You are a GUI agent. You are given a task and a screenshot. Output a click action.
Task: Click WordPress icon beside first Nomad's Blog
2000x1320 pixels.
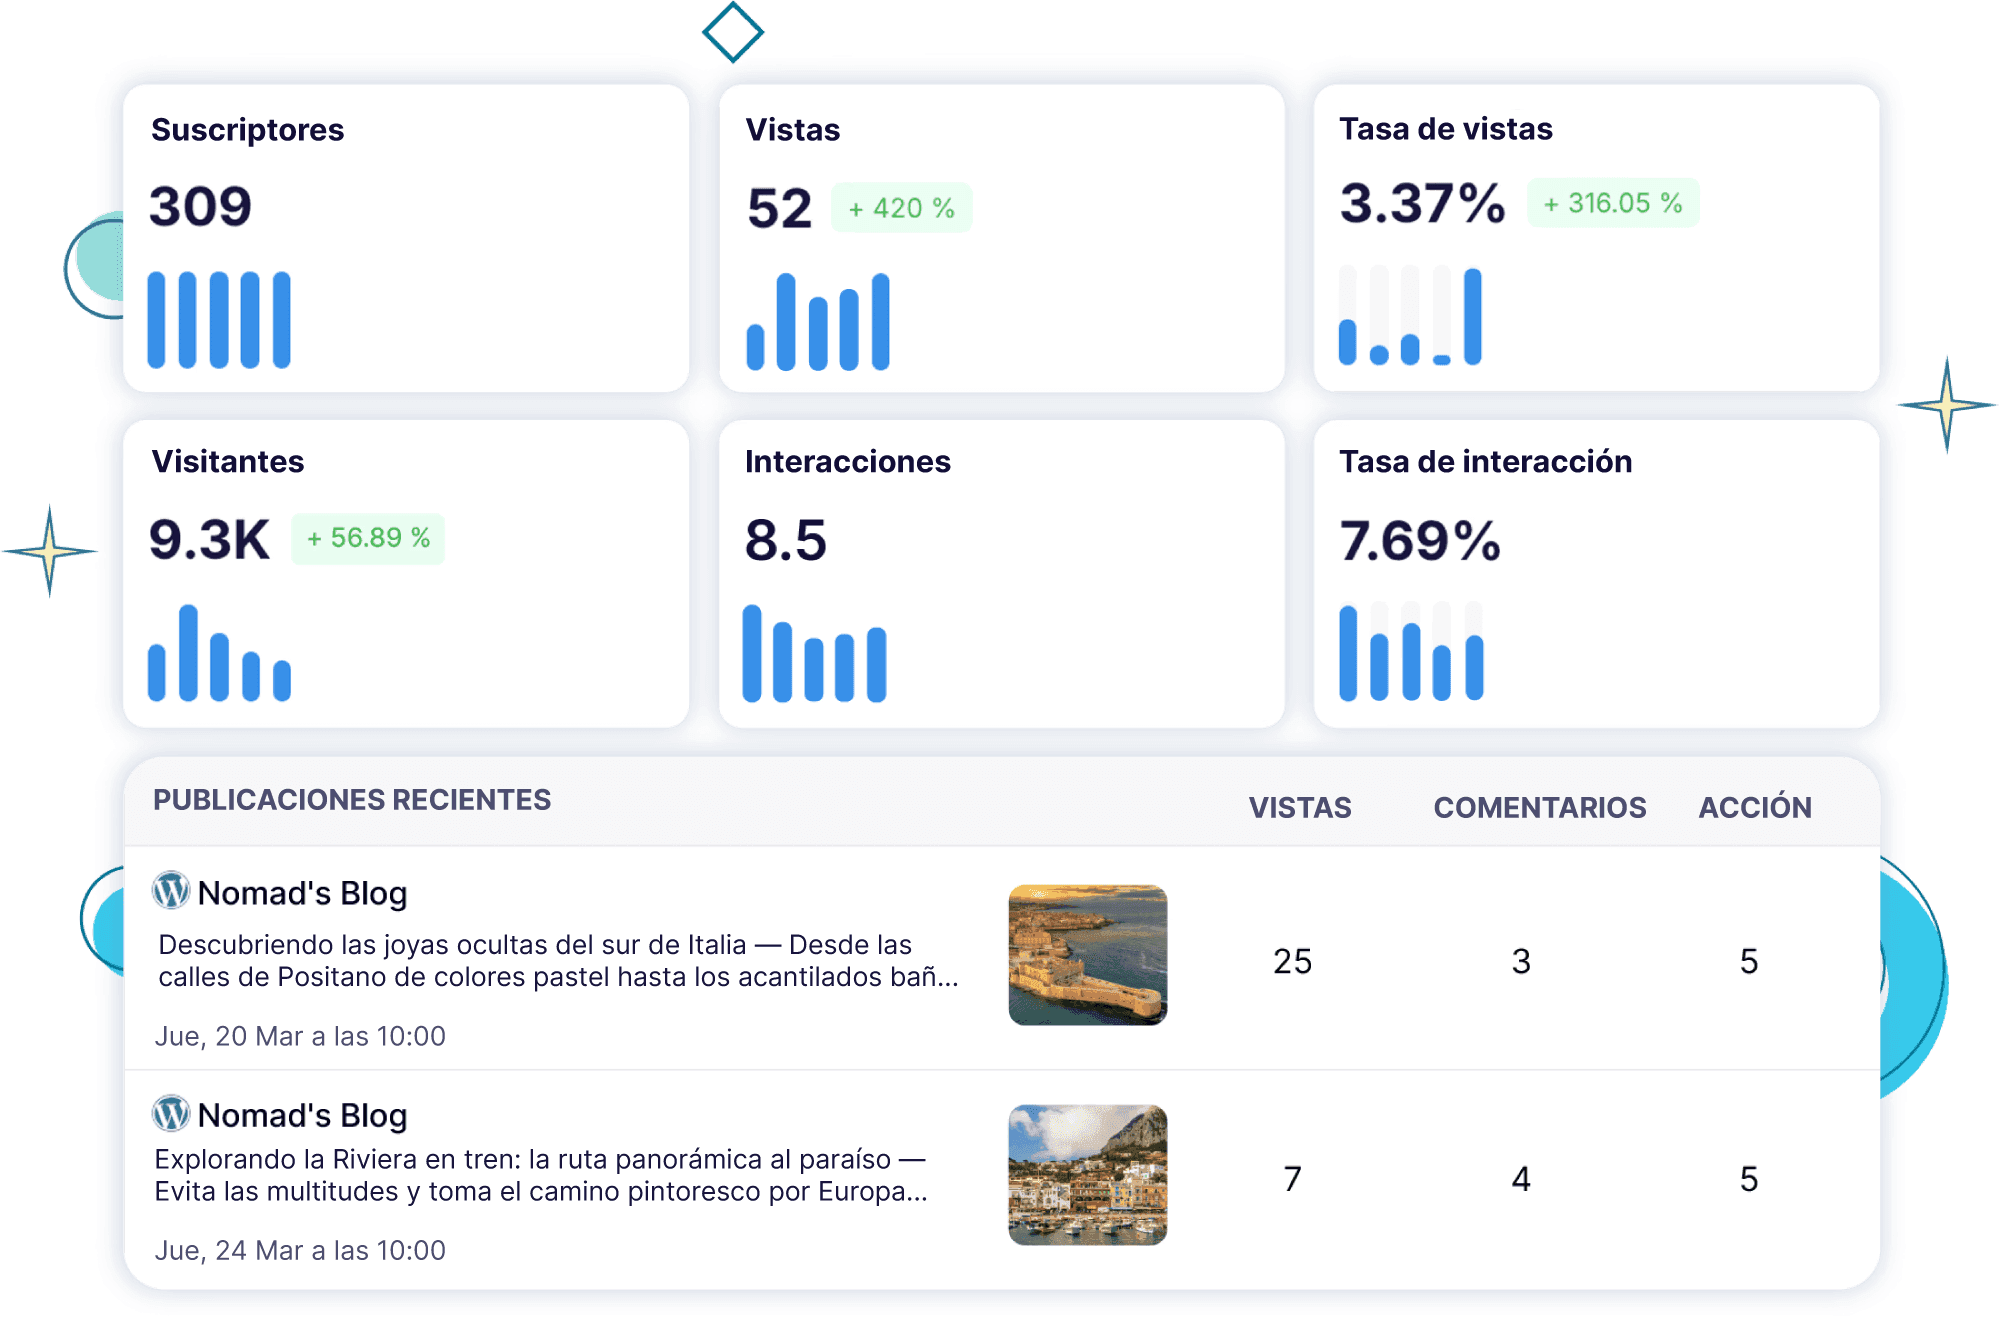[171, 890]
